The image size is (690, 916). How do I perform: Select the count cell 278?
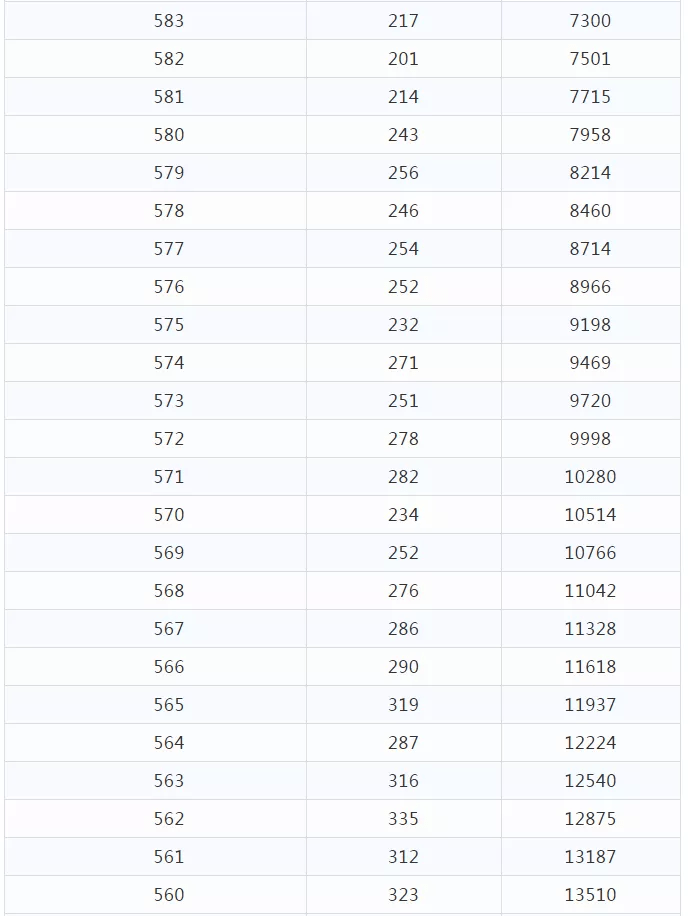(x=403, y=439)
